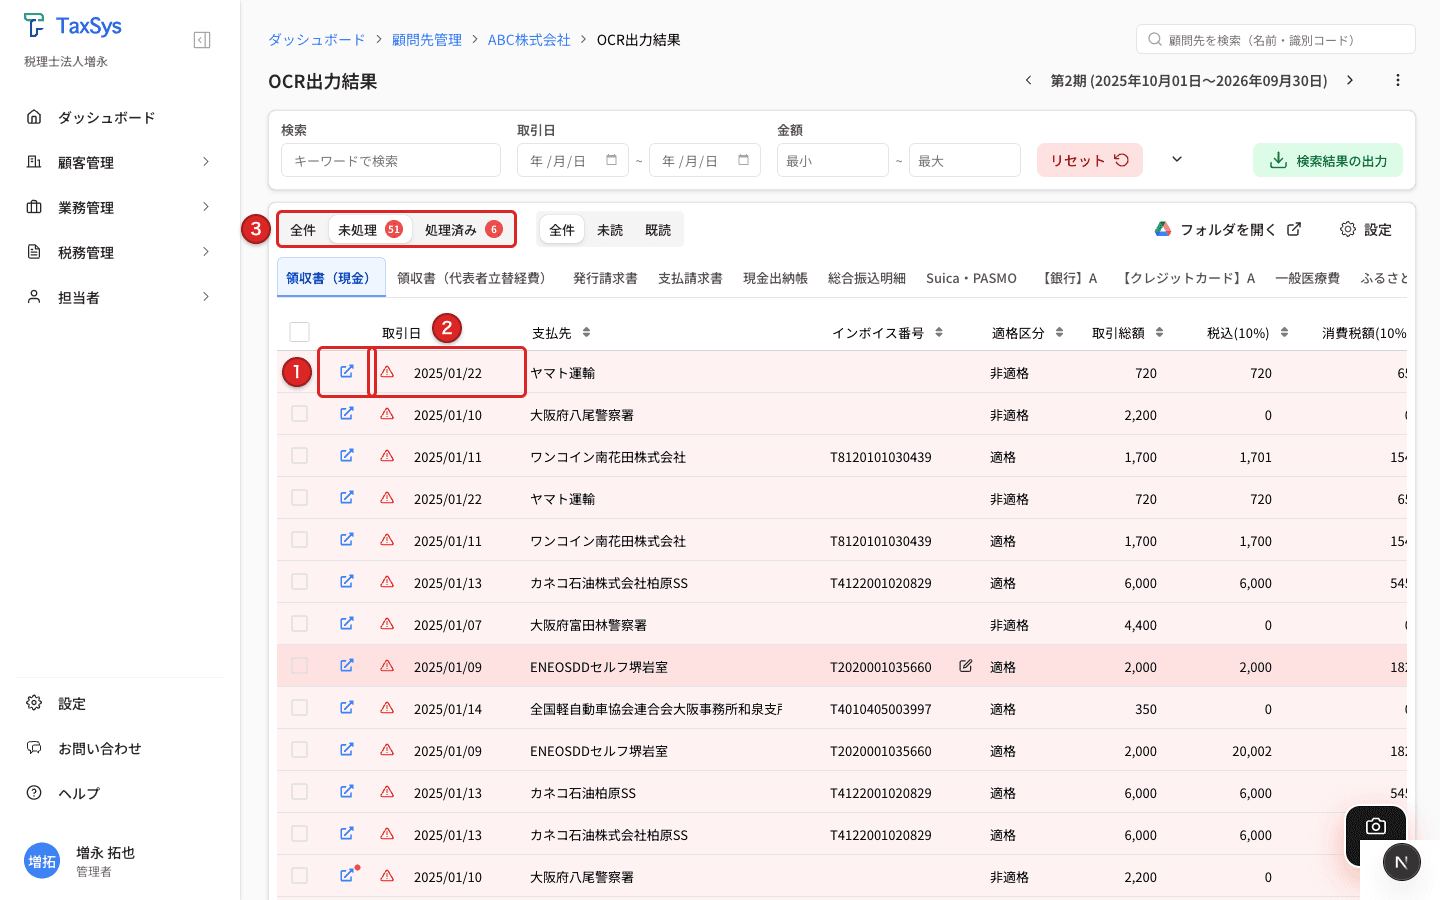Open external link icon for 大阪府富田林警察署 row

[x=347, y=624]
